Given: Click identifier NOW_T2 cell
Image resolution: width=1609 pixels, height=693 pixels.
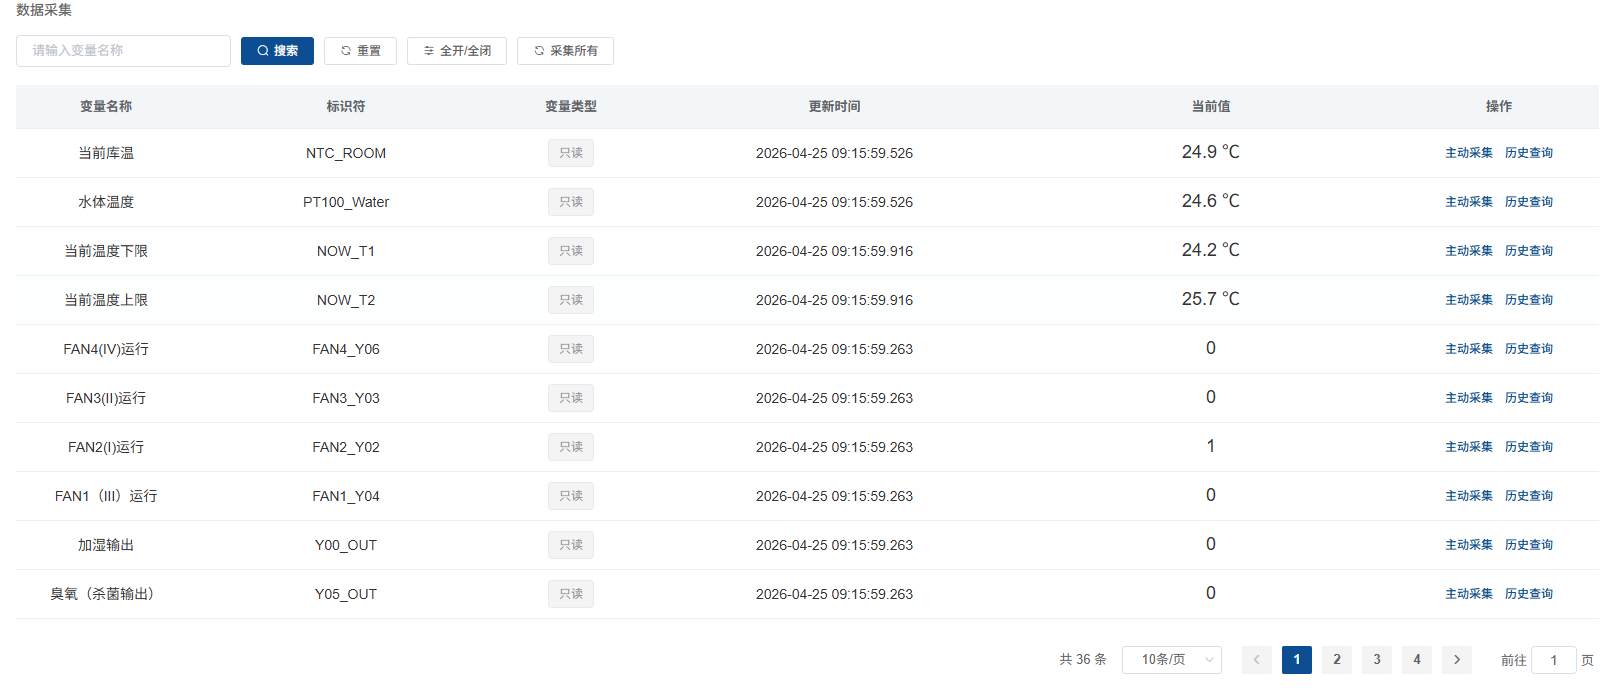Looking at the screenshot, I should [346, 300].
